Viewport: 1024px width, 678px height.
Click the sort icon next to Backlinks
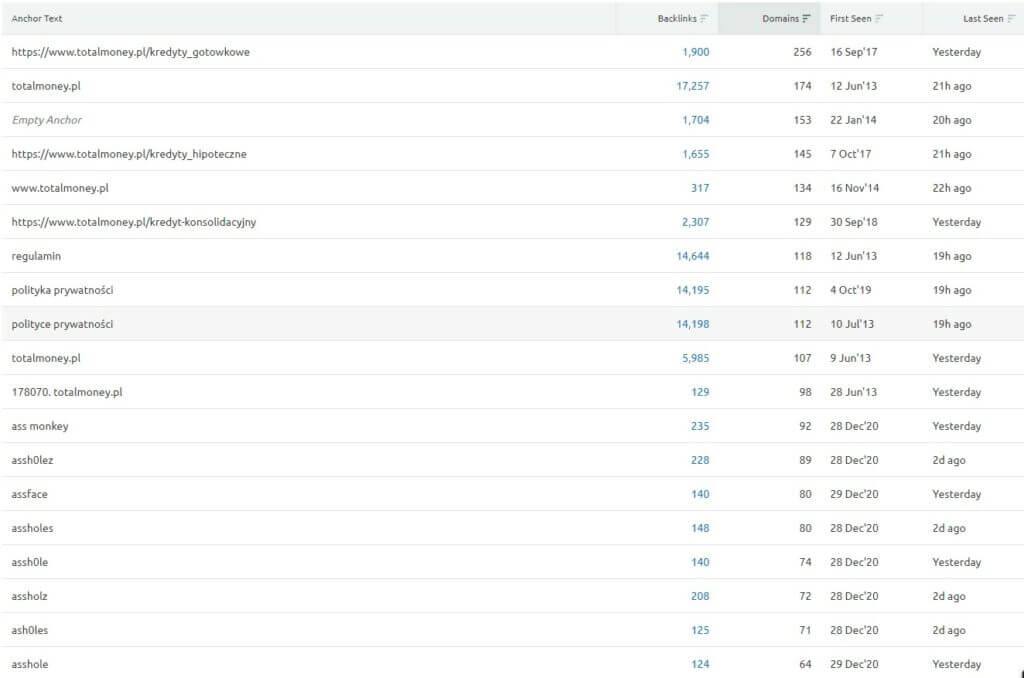[704, 18]
